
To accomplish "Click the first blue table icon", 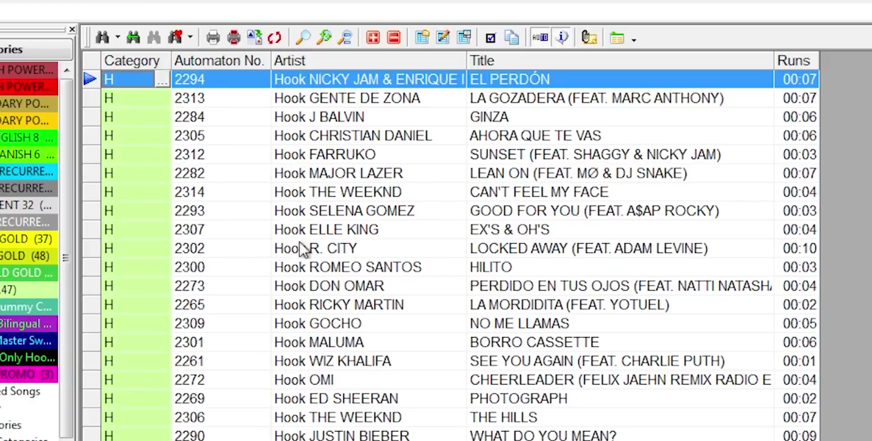I will [422, 37].
